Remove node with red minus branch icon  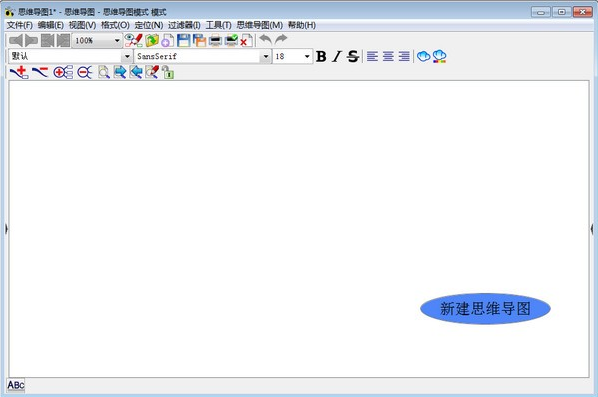[x=40, y=72]
